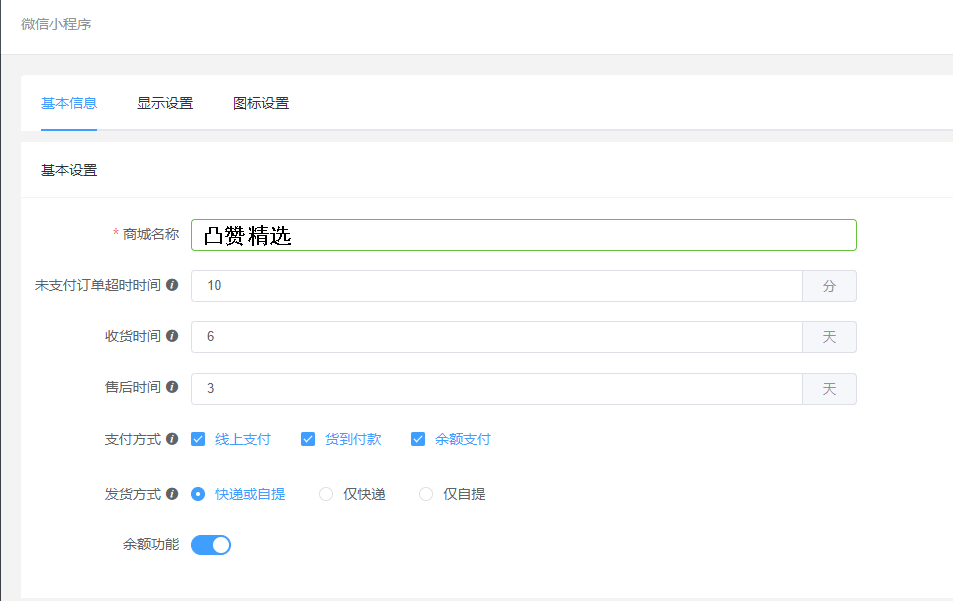
Task: Click the unpaid order timeout field
Action: 497,286
